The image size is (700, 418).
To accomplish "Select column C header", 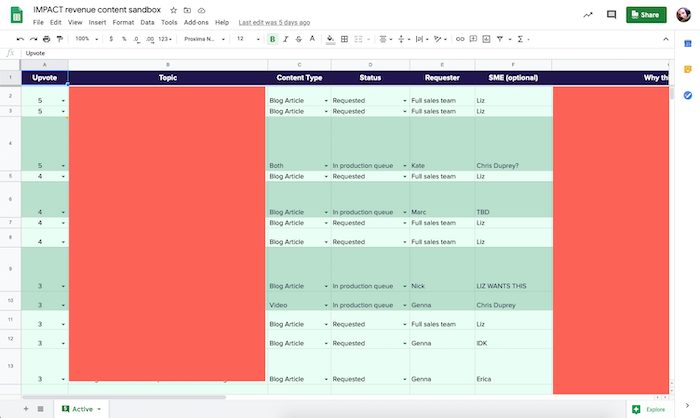I will click(x=299, y=65).
